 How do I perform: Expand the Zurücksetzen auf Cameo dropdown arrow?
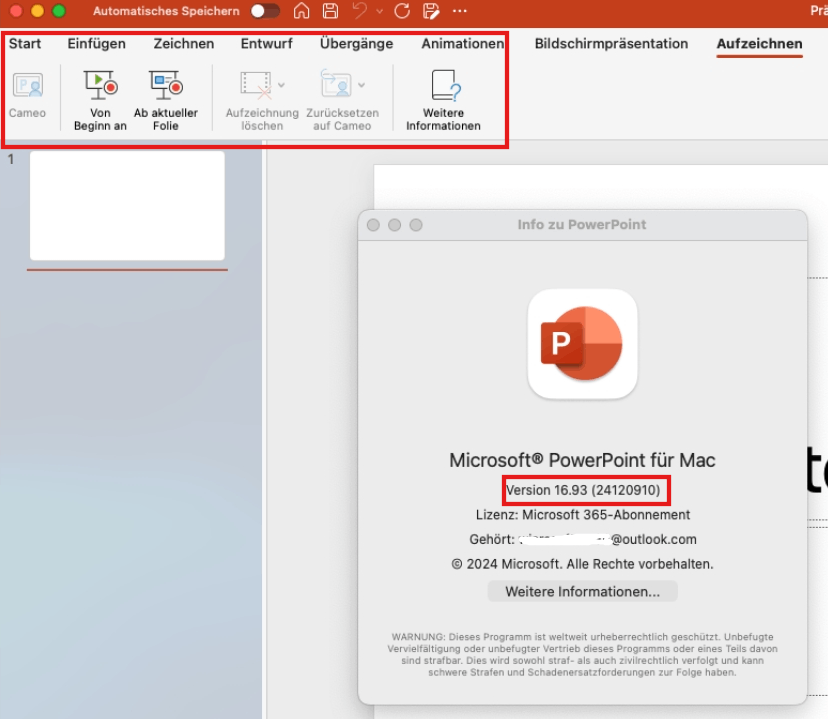[362, 85]
